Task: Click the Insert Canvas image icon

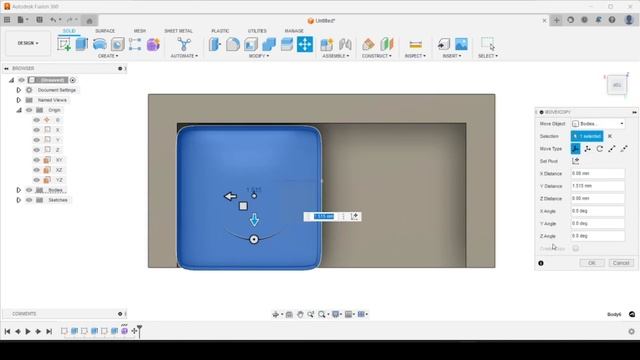Action: tap(461, 44)
